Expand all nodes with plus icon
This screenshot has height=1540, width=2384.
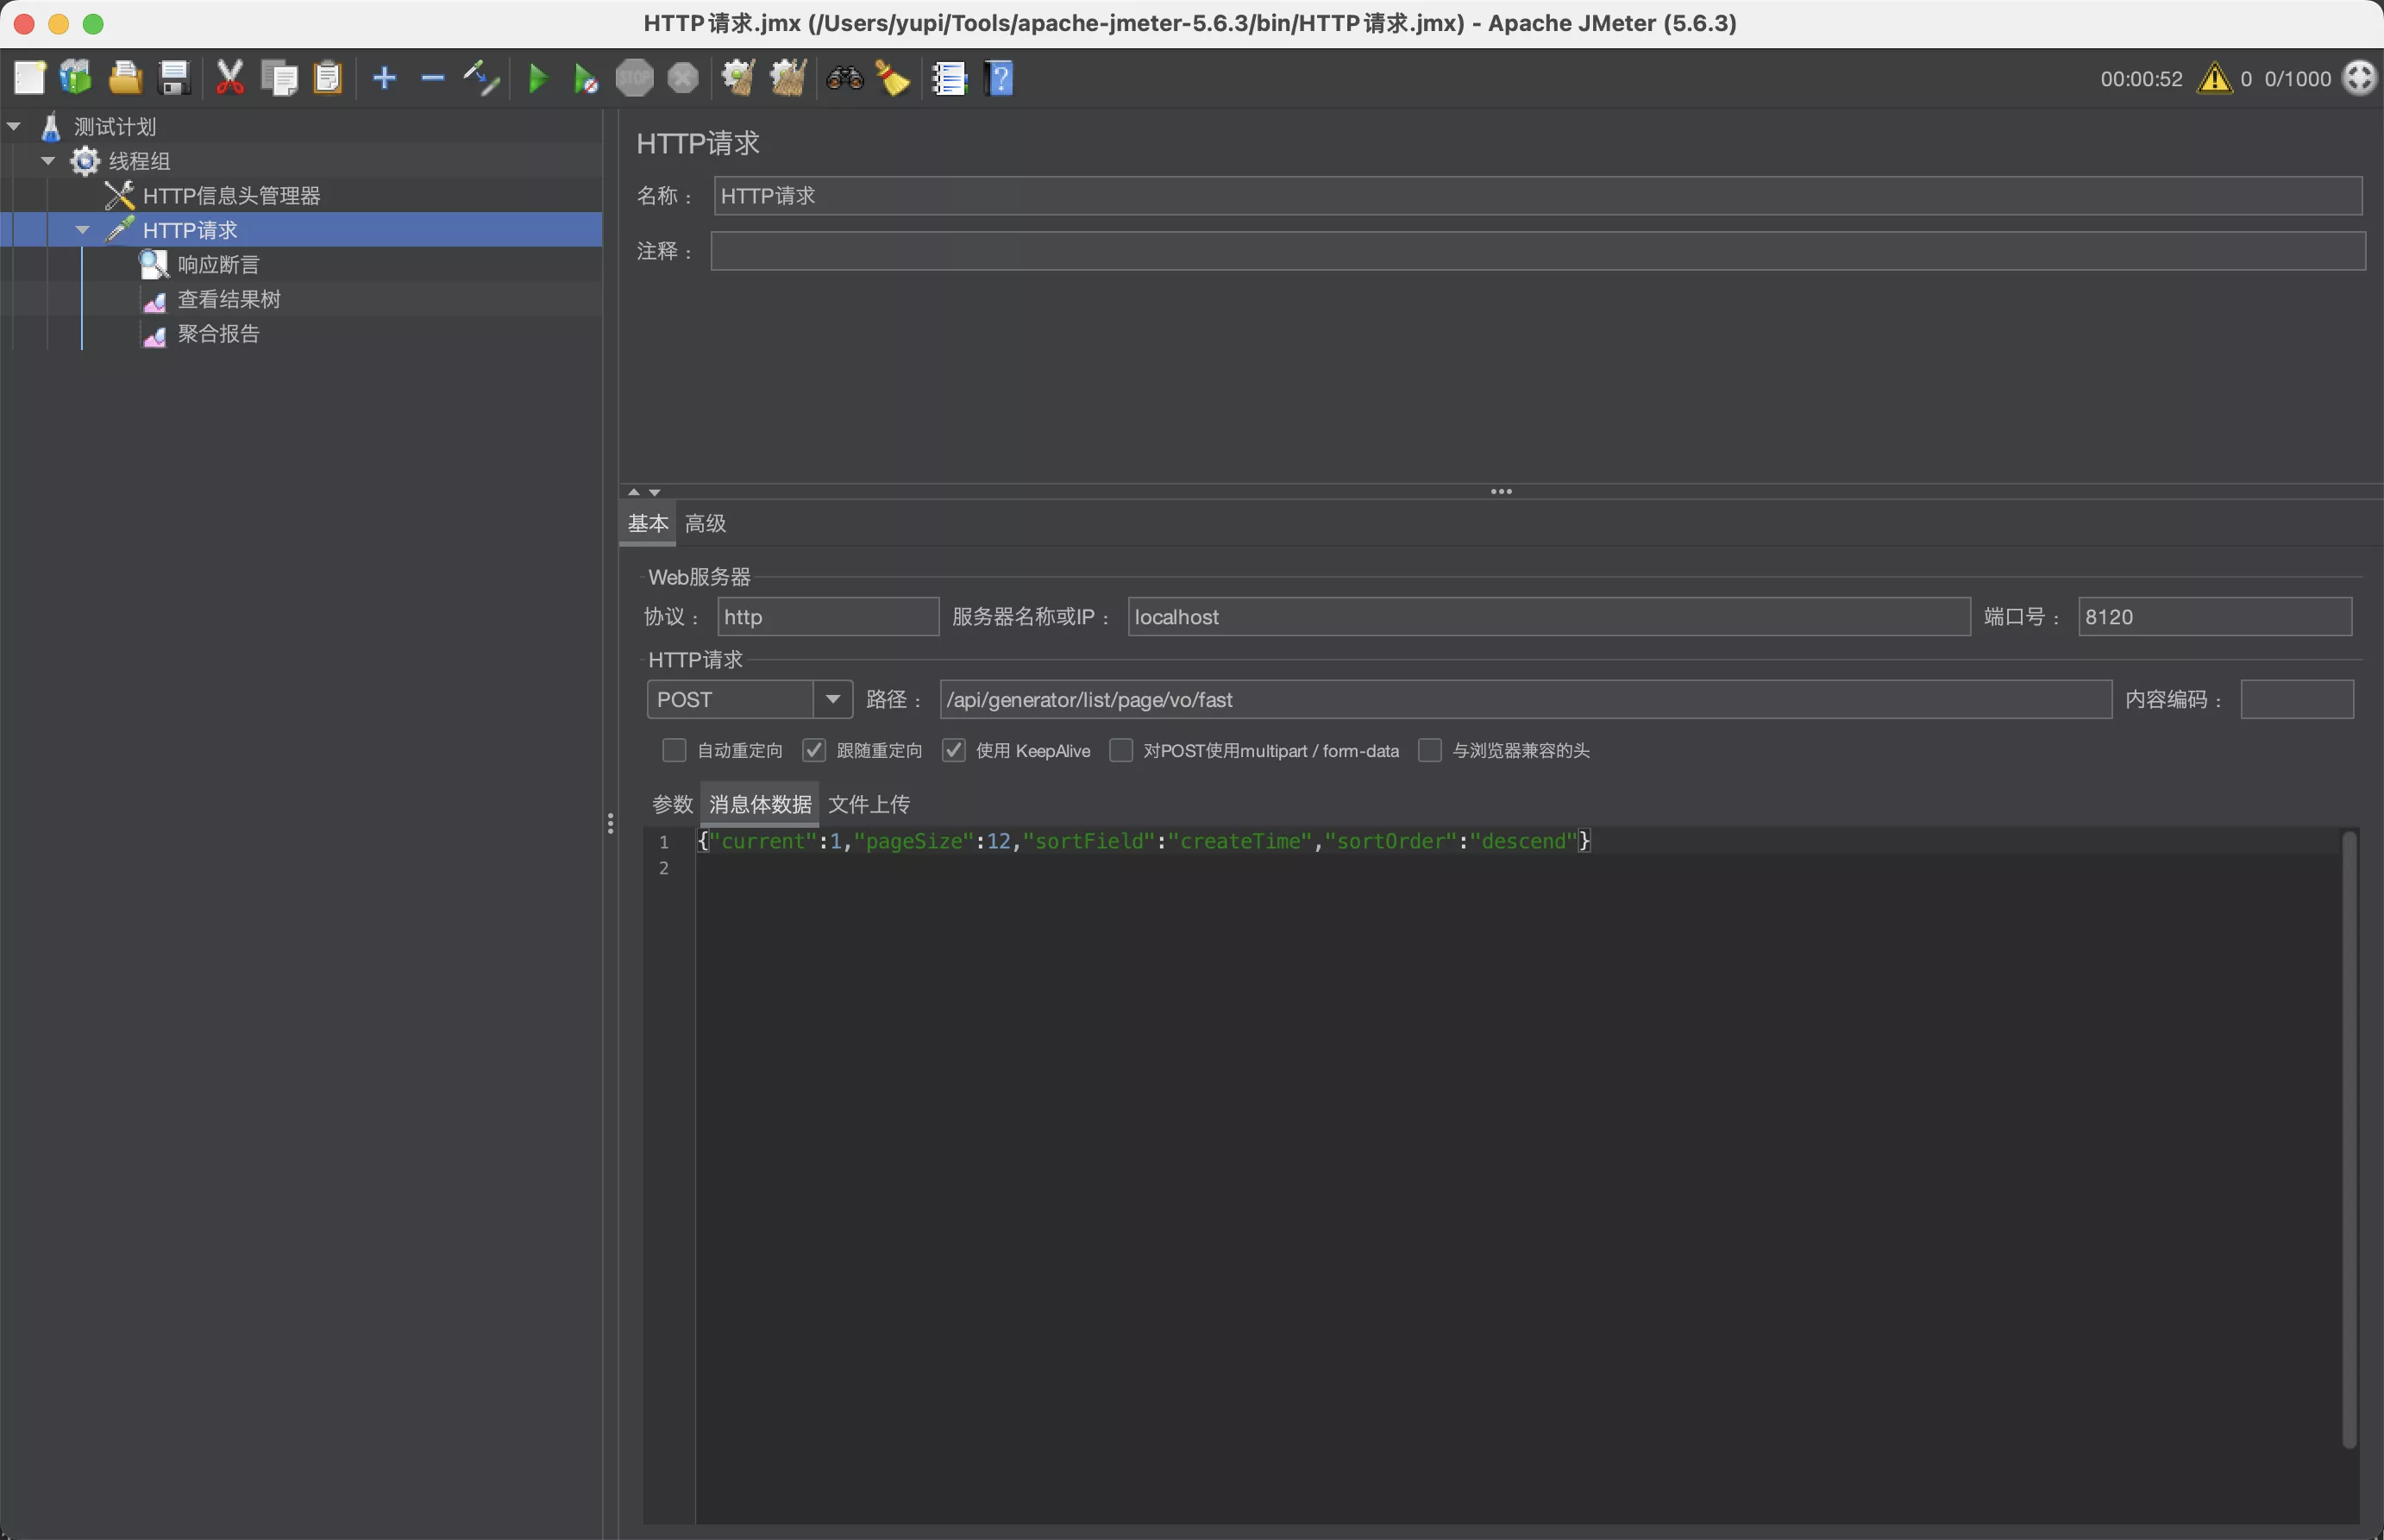(384, 77)
